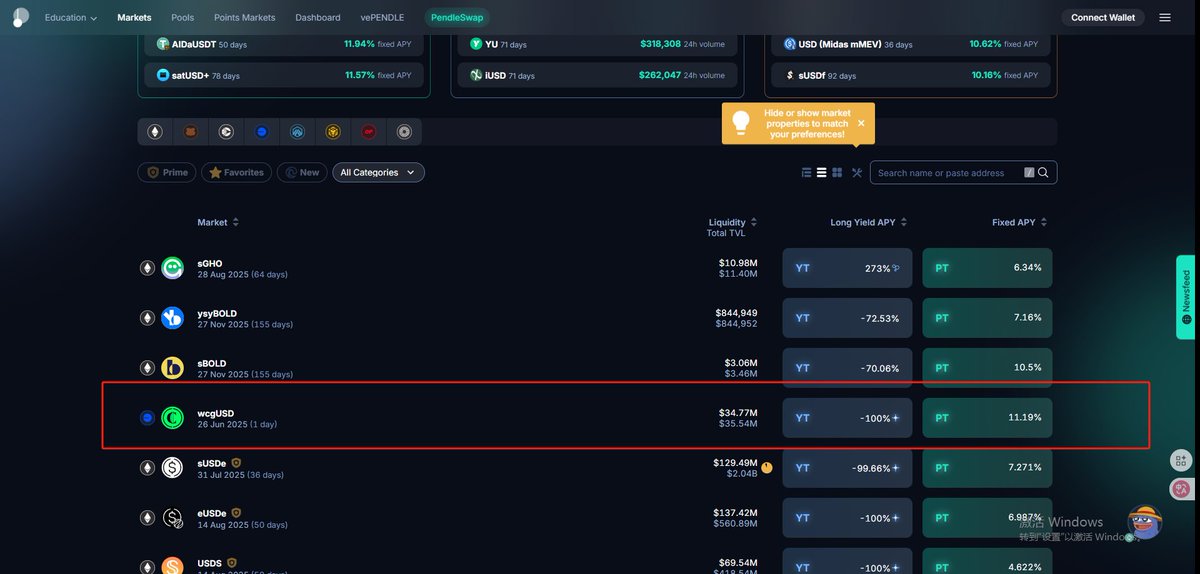Click the wcgUSD market name
Viewport: 1200px width, 574px height.
click(216, 413)
